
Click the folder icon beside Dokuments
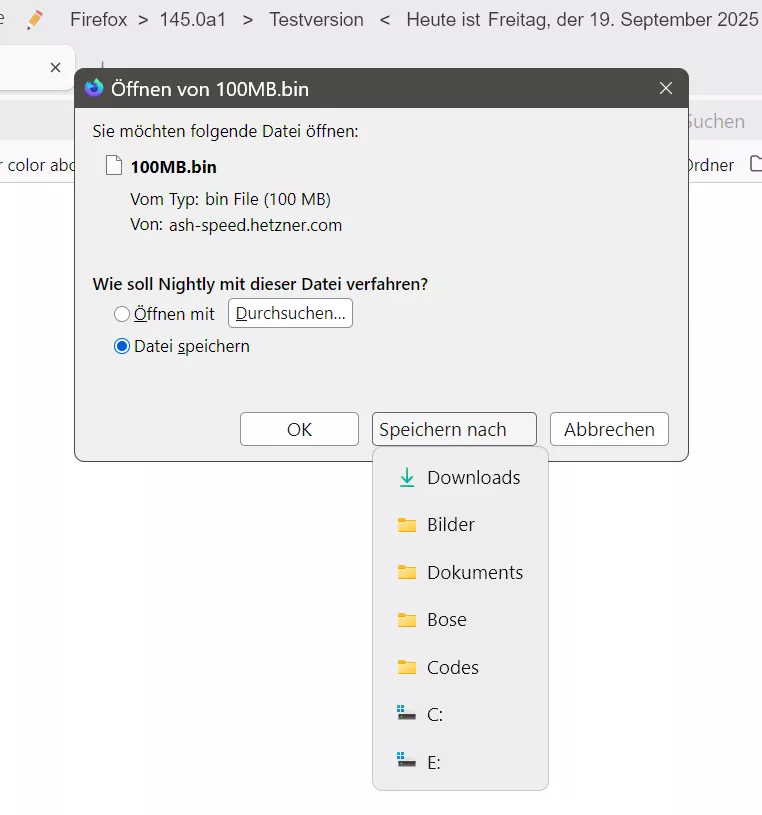407,572
